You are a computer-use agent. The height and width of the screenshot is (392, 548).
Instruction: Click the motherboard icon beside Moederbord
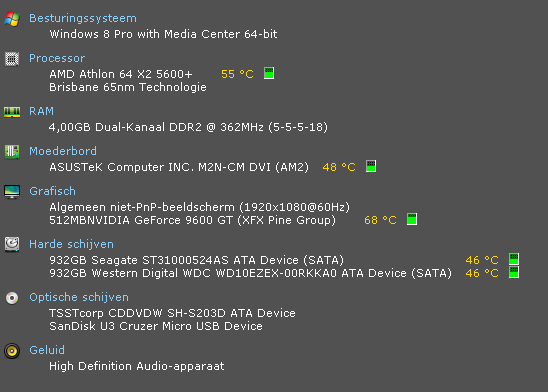12,152
